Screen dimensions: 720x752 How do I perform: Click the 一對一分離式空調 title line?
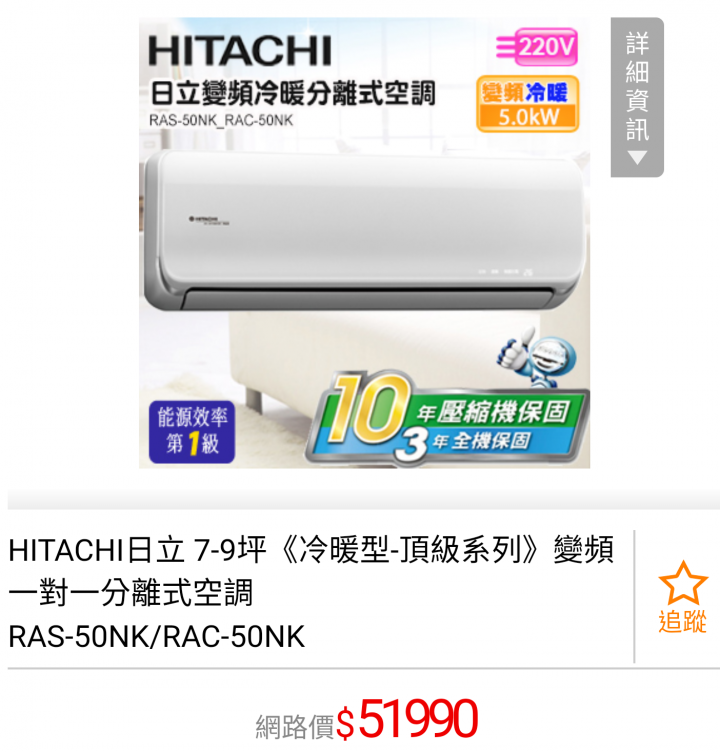[130, 593]
